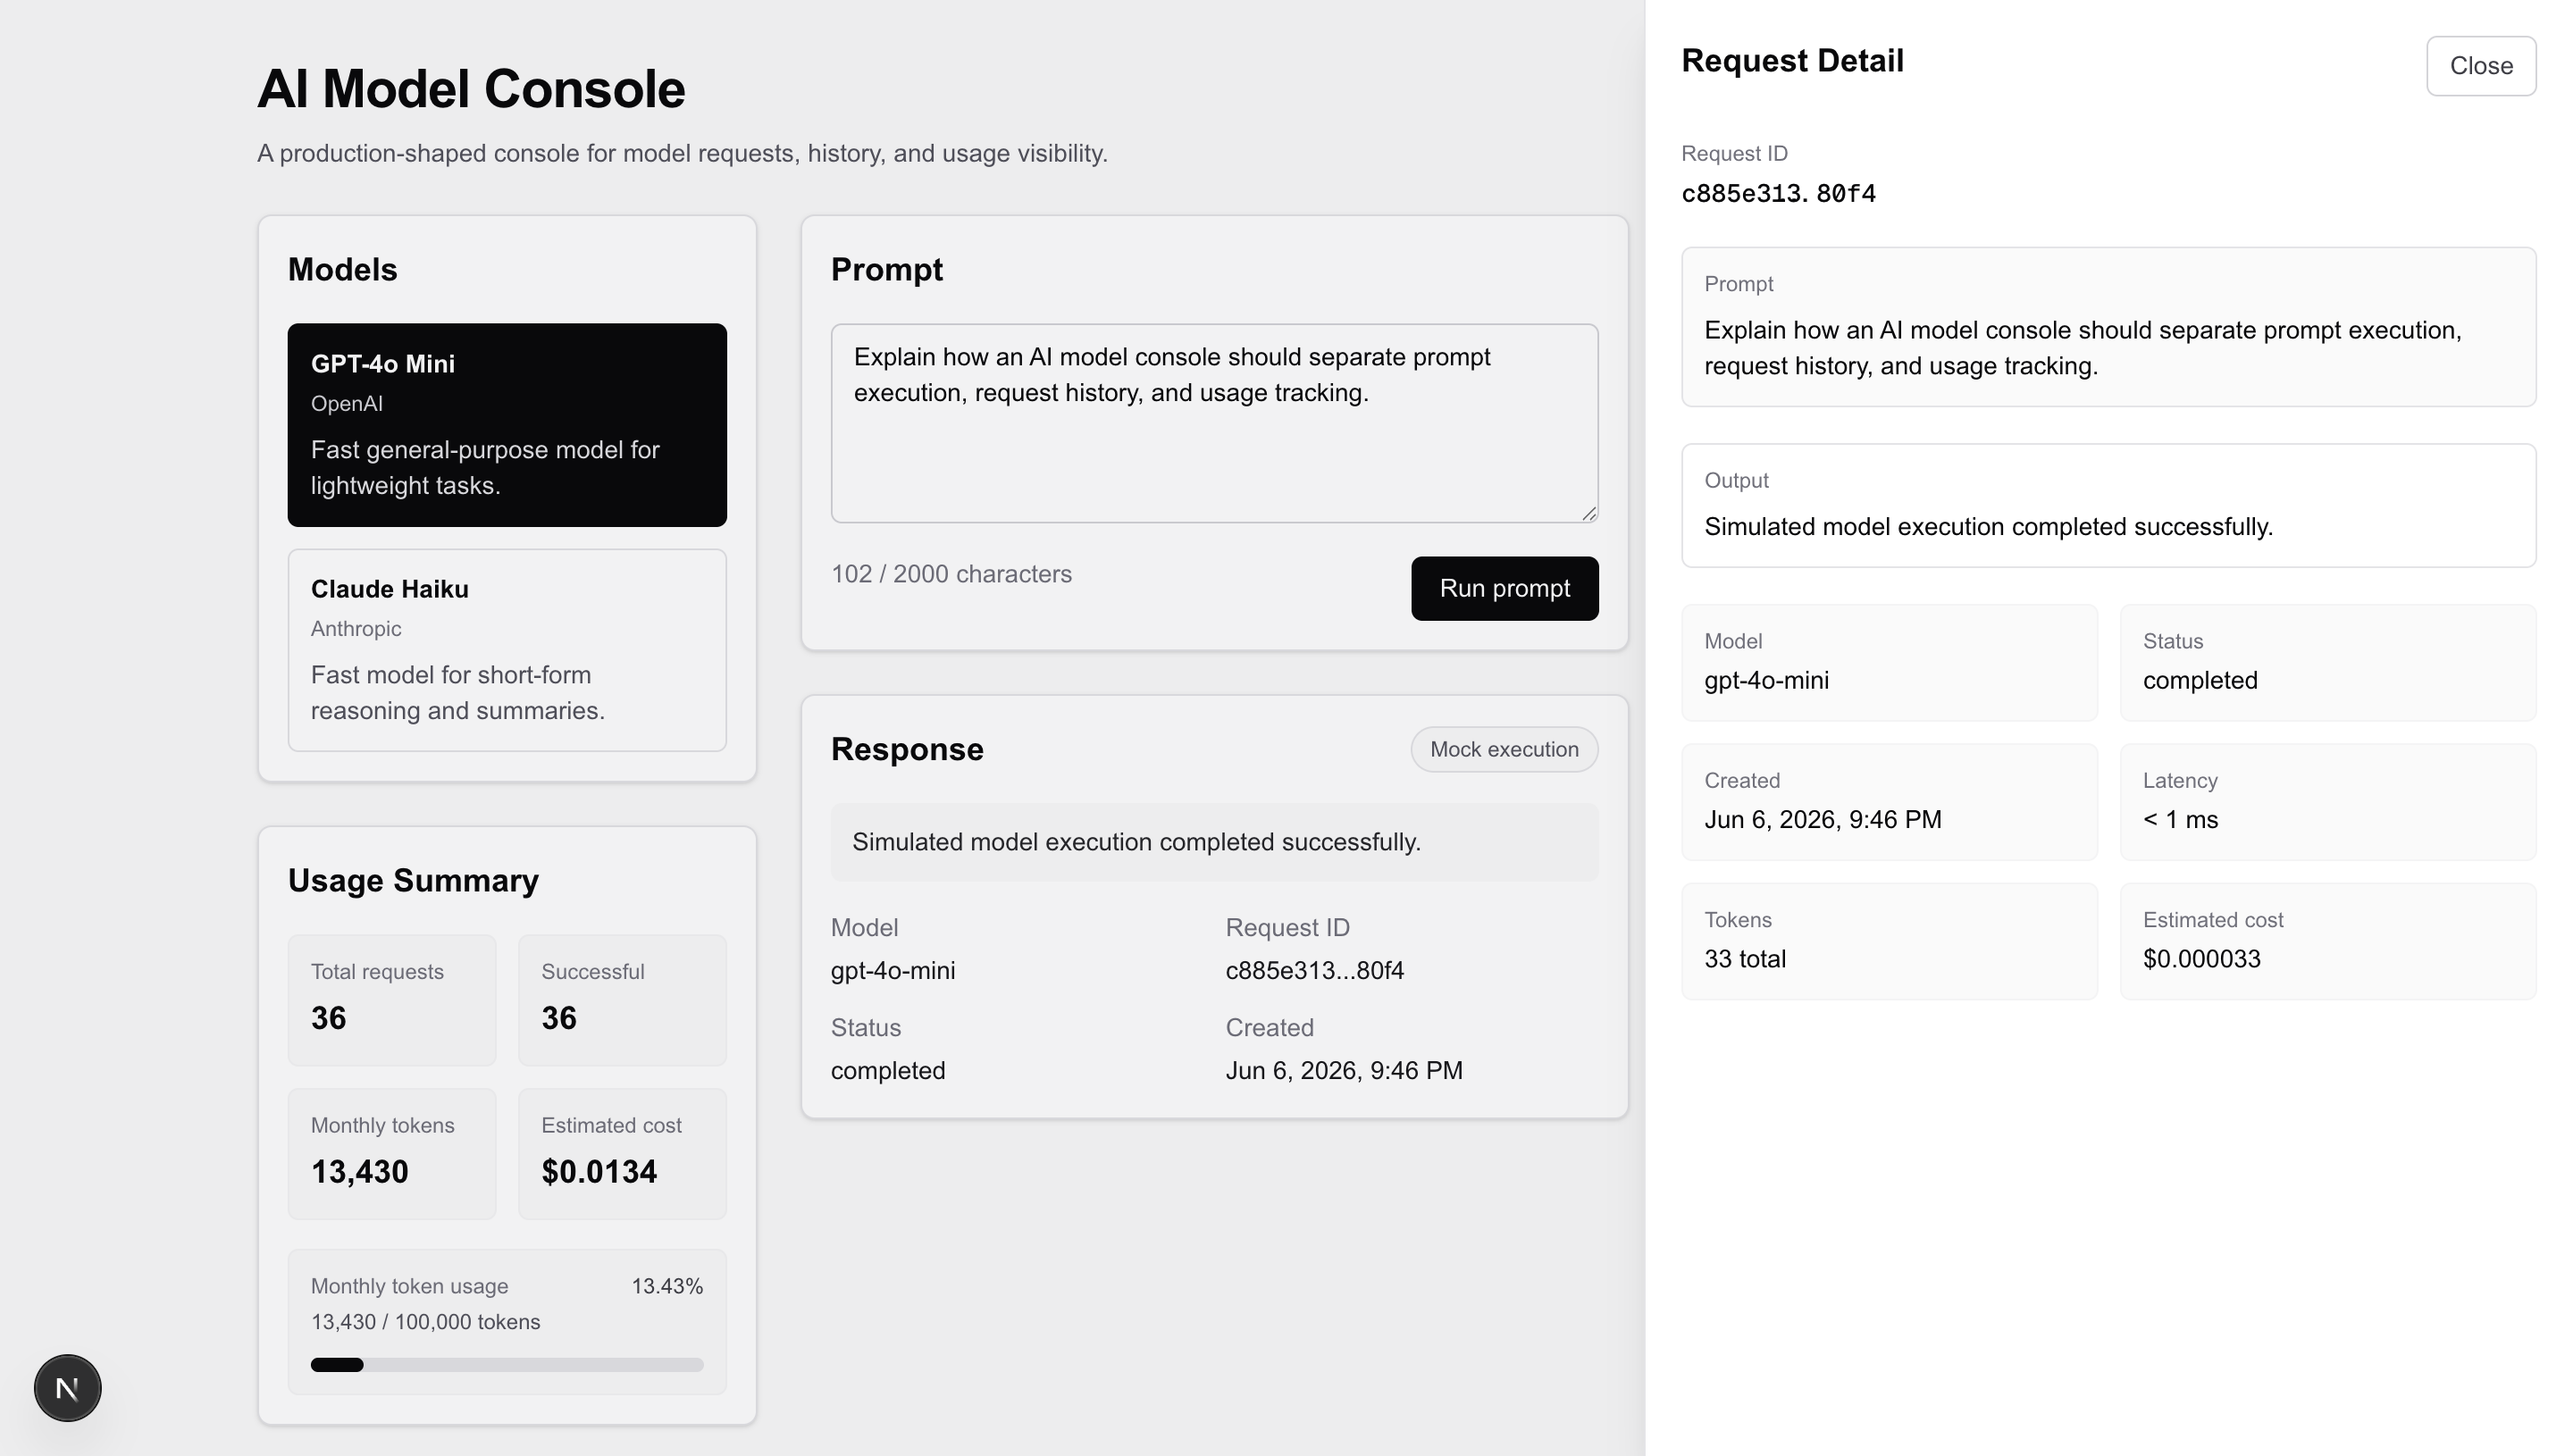2573x1456 pixels.
Task: Click the Created date tile in detail panel
Action: tap(1889, 802)
